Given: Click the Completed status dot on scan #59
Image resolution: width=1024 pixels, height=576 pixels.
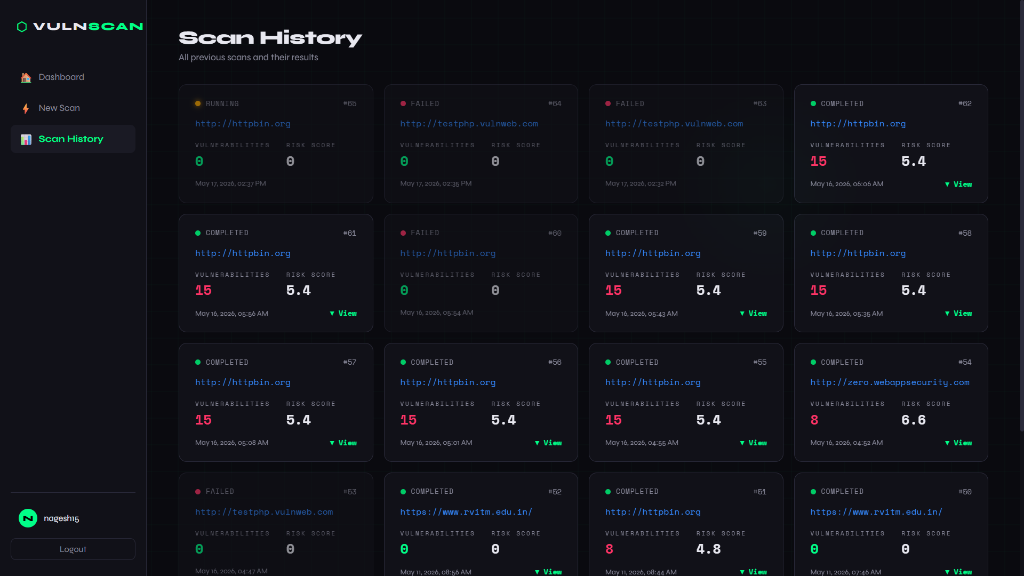Looking at the screenshot, I should click(x=608, y=233).
